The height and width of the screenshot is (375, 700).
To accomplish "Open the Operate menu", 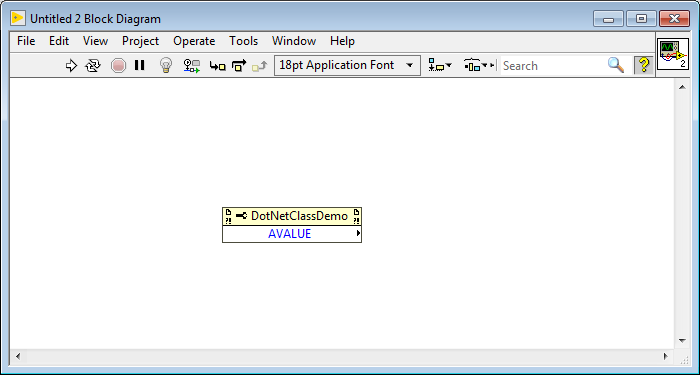I will point(194,41).
